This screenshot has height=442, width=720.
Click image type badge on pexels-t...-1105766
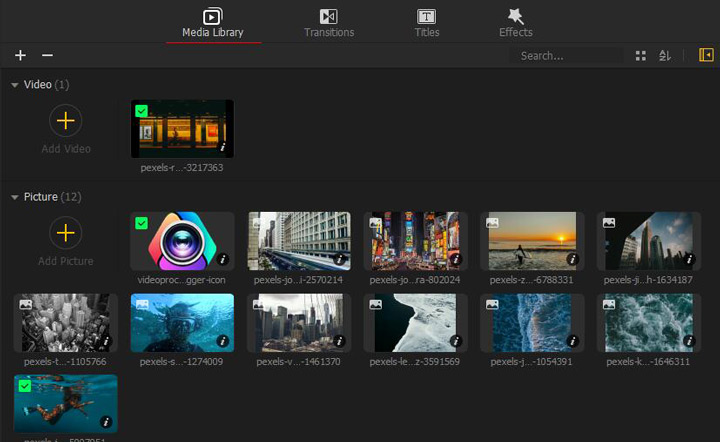click(x=26, y=305)
